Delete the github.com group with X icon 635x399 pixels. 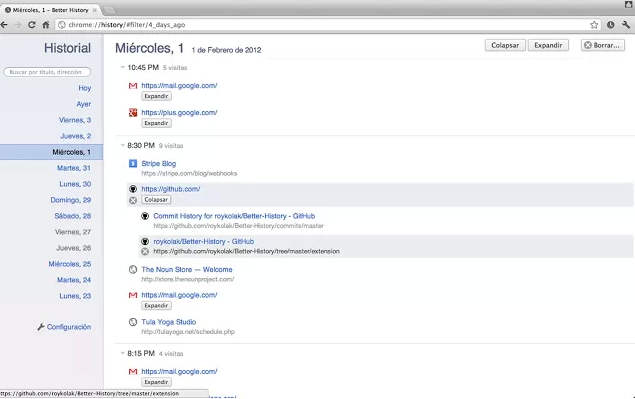133,200
